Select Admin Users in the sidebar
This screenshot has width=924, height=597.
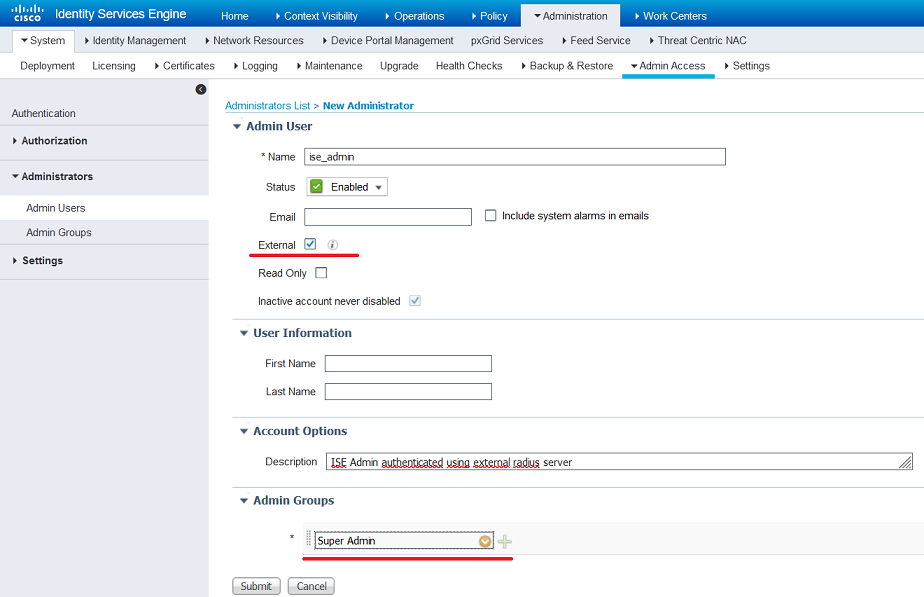(x=55, y=208)
